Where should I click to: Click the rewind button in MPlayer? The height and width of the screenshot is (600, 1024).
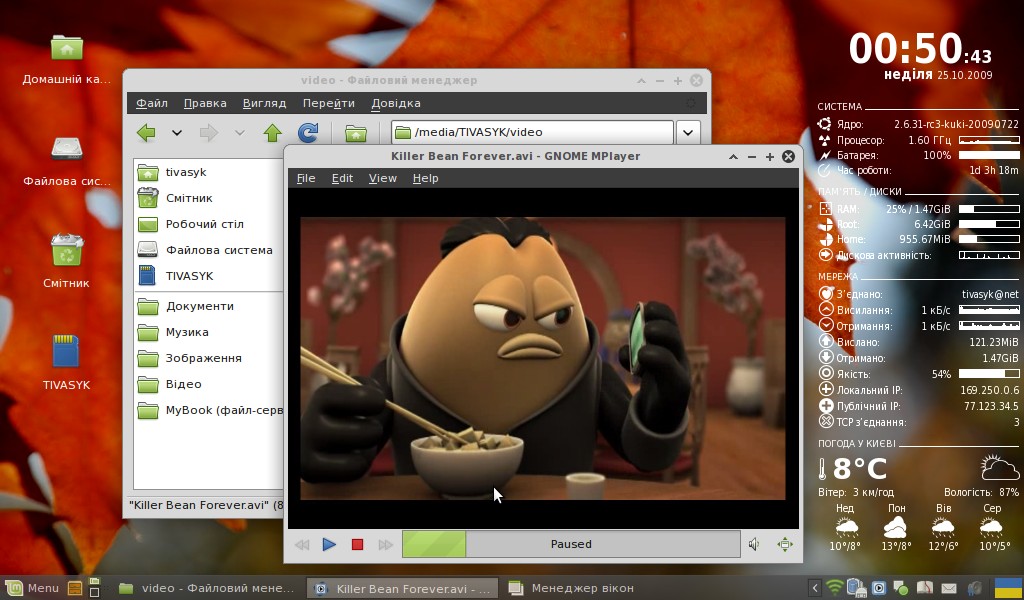tap(302, 545)
